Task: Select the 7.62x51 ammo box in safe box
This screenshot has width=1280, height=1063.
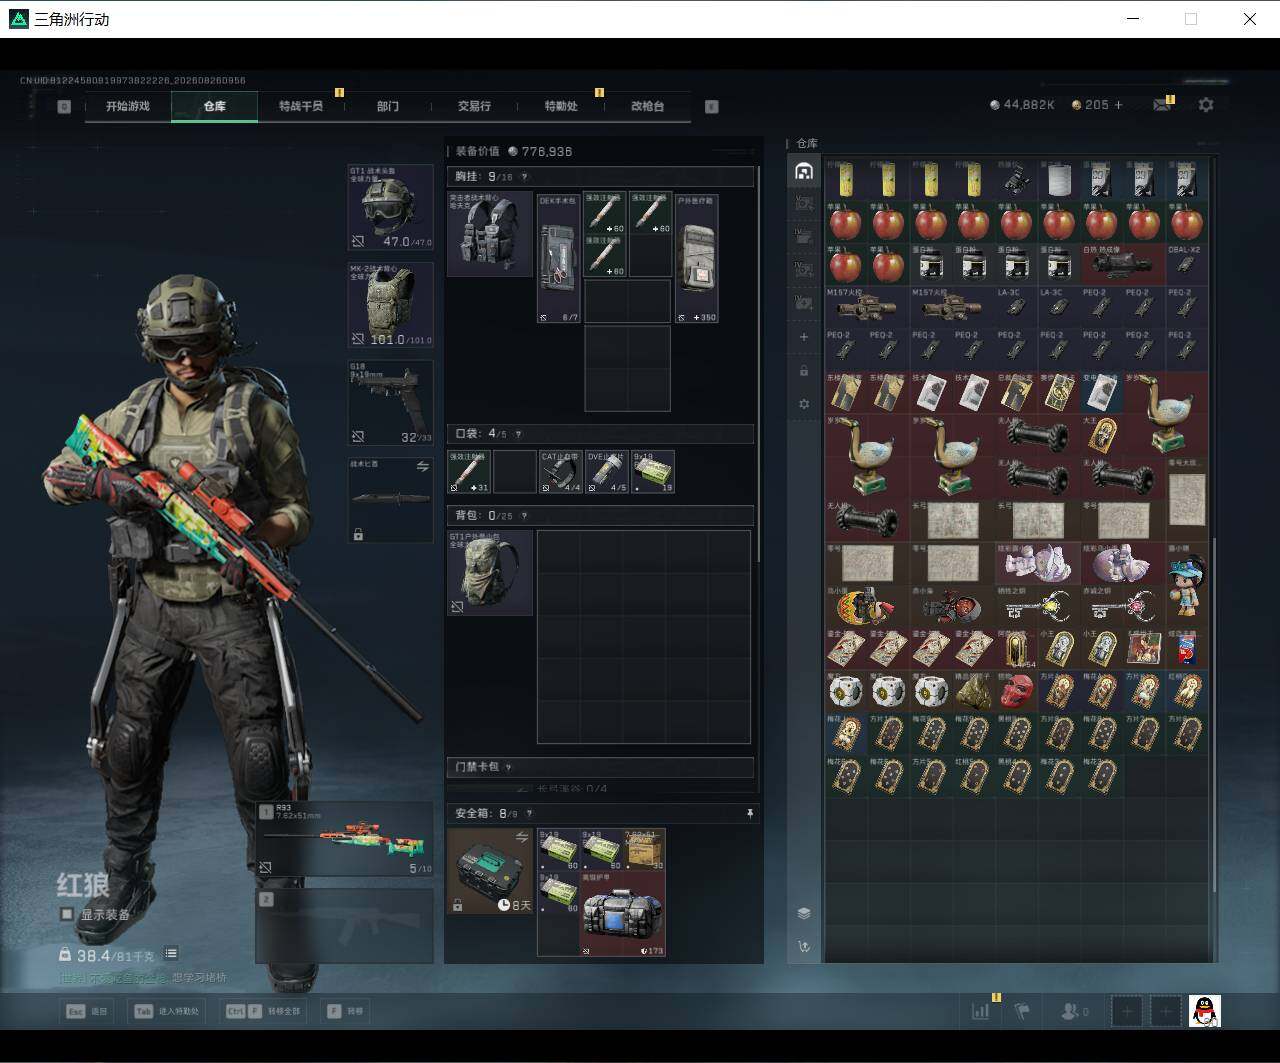Action: tap(645, 850)
